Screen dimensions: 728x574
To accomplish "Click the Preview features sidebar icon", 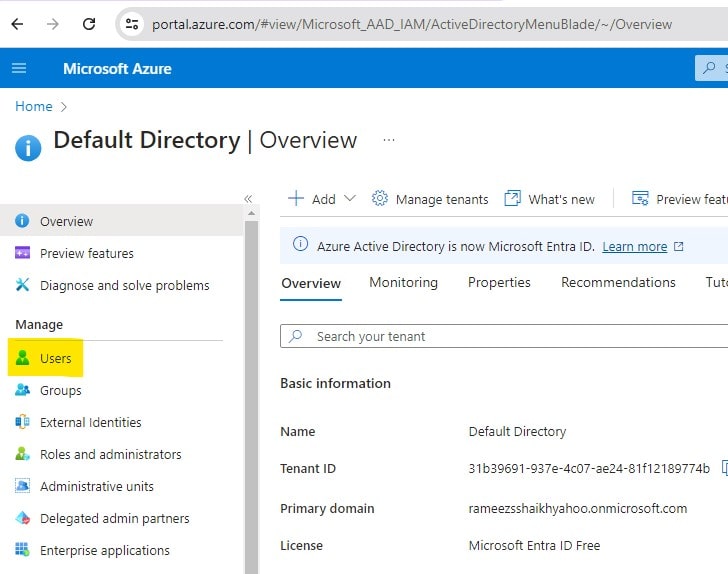I will (22, 253).
